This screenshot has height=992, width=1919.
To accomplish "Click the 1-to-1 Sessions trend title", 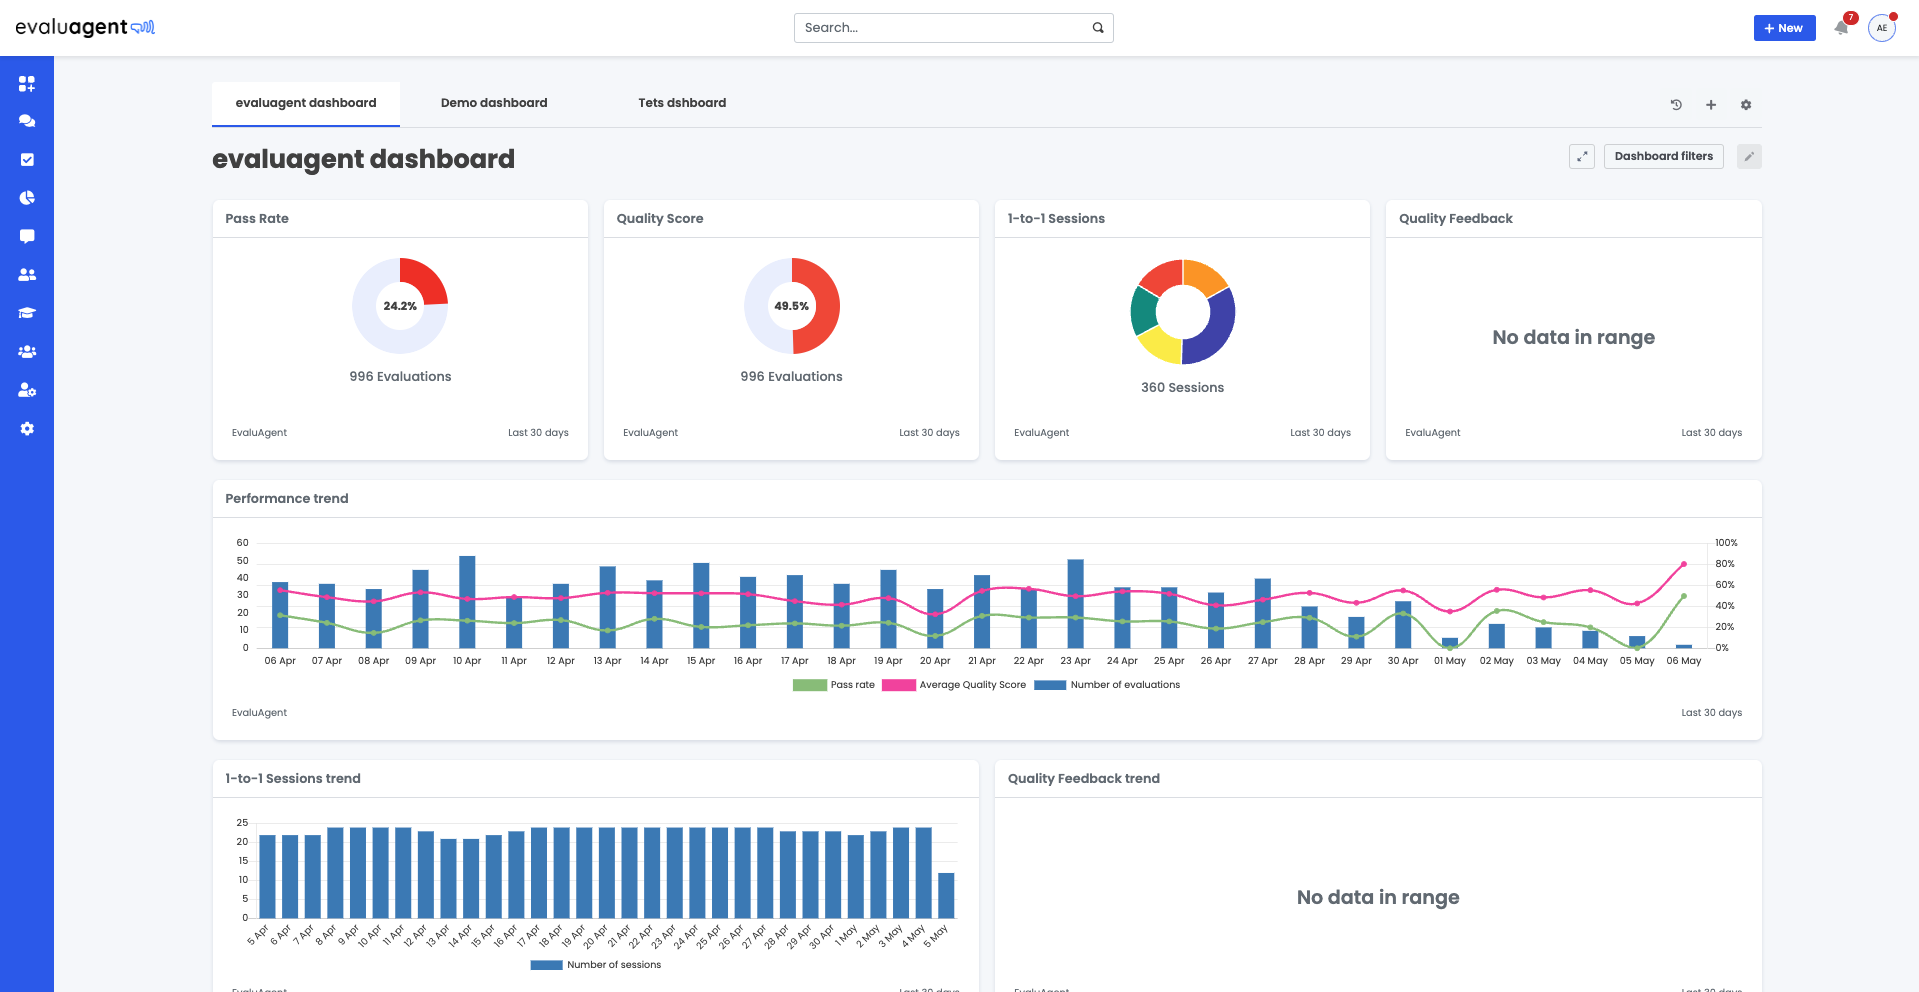I will 293,779.
